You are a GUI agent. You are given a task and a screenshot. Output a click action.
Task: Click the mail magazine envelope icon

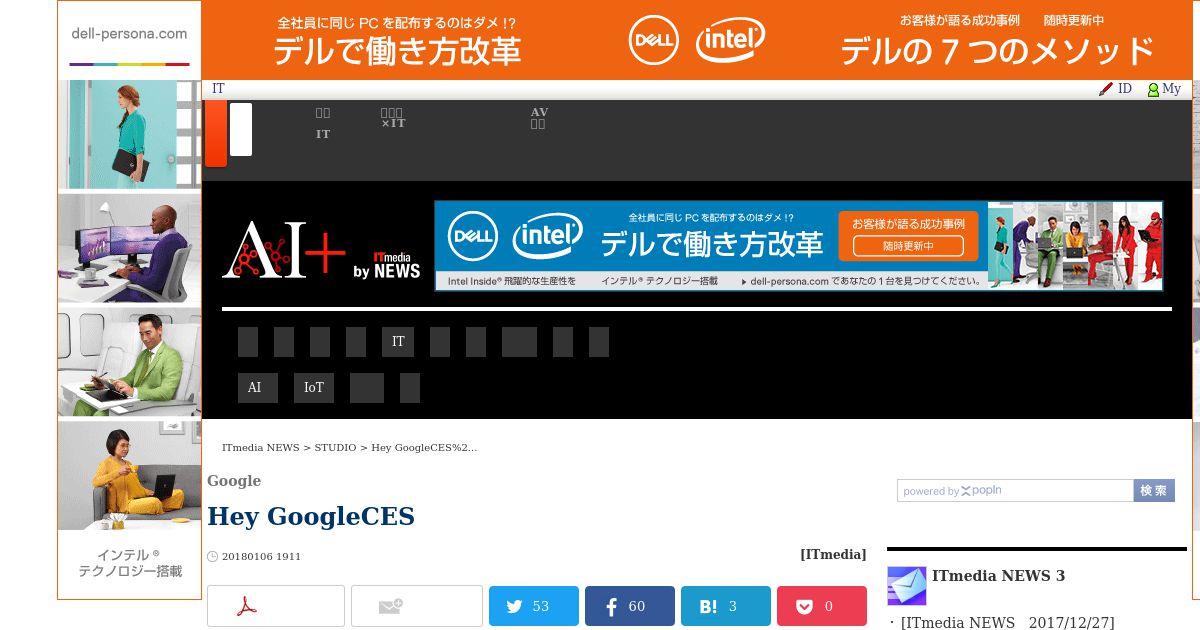(x=907, y=586)
